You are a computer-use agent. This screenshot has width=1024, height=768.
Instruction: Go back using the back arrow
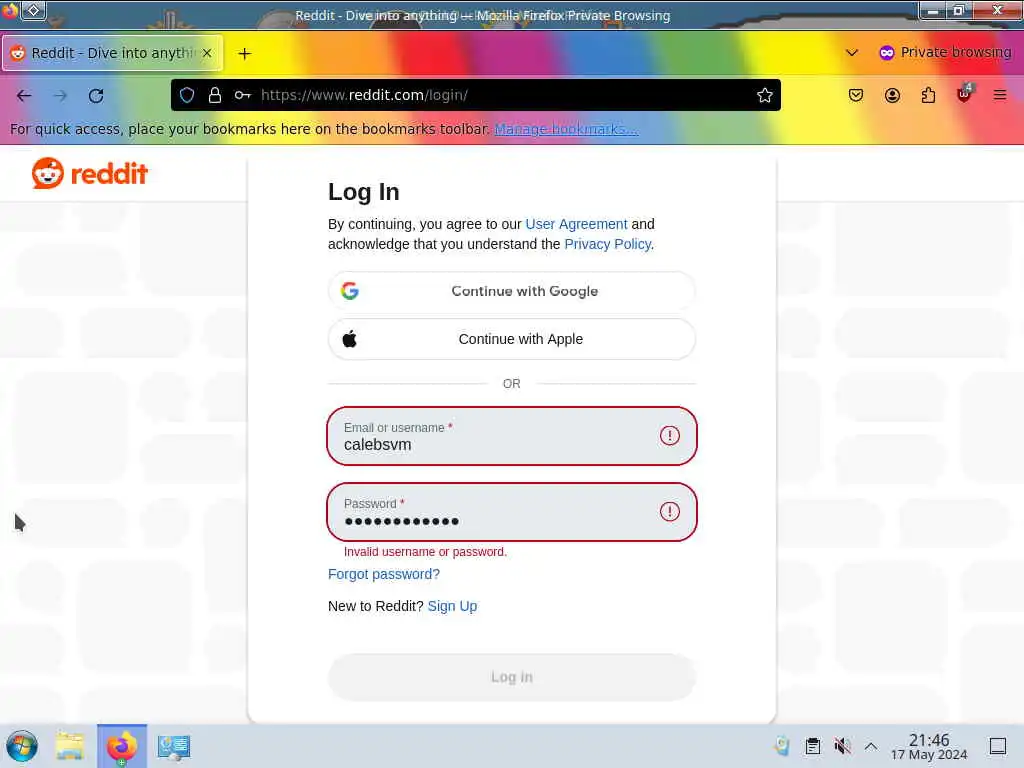[x=24, y=95]
